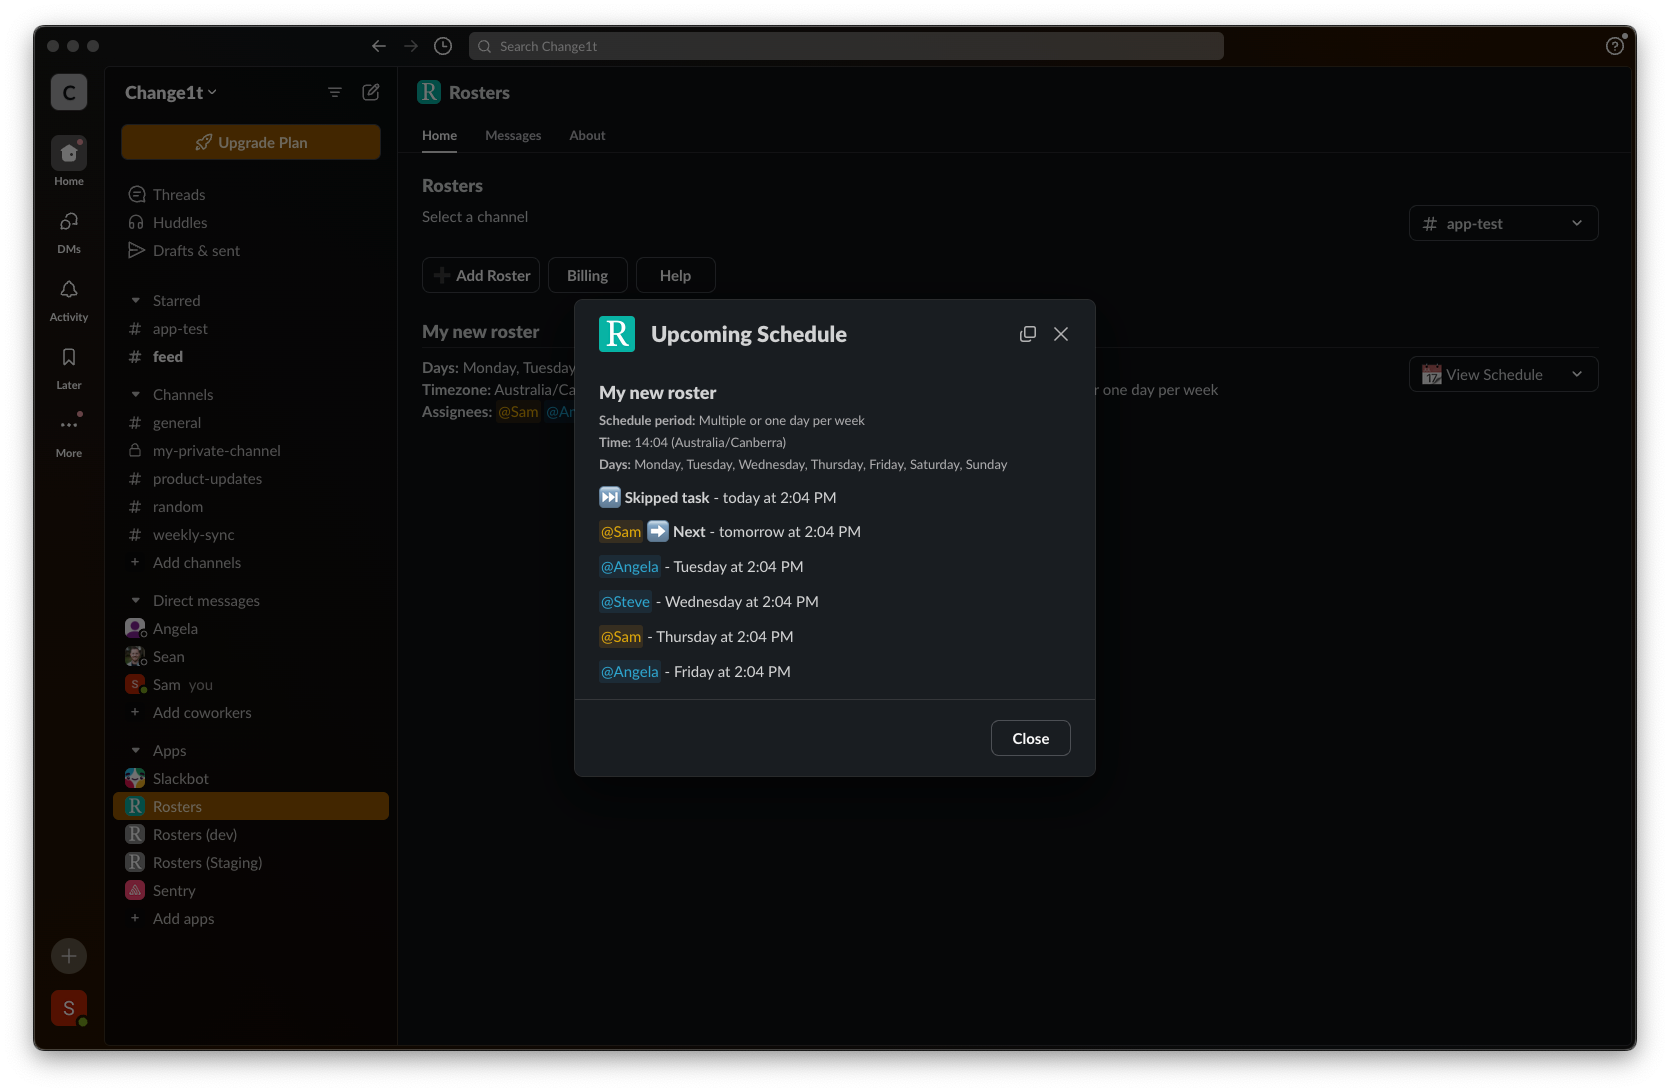Open the general channel
1670x1092 pixels.
coord(251,422)
